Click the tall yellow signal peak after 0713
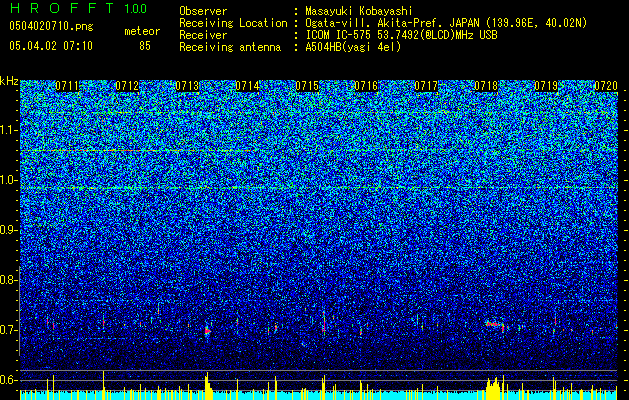 pyautogui.click(x=208, y=386)
